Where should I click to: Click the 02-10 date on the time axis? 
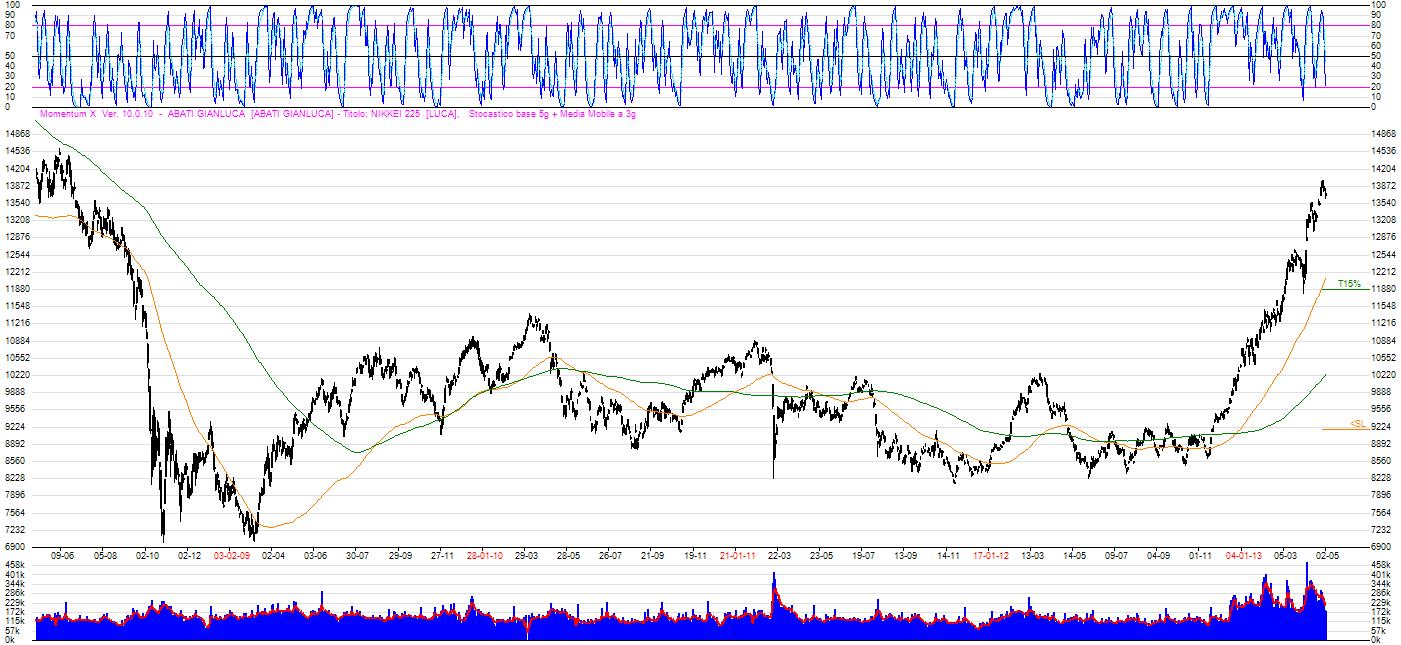coord(148,554)
